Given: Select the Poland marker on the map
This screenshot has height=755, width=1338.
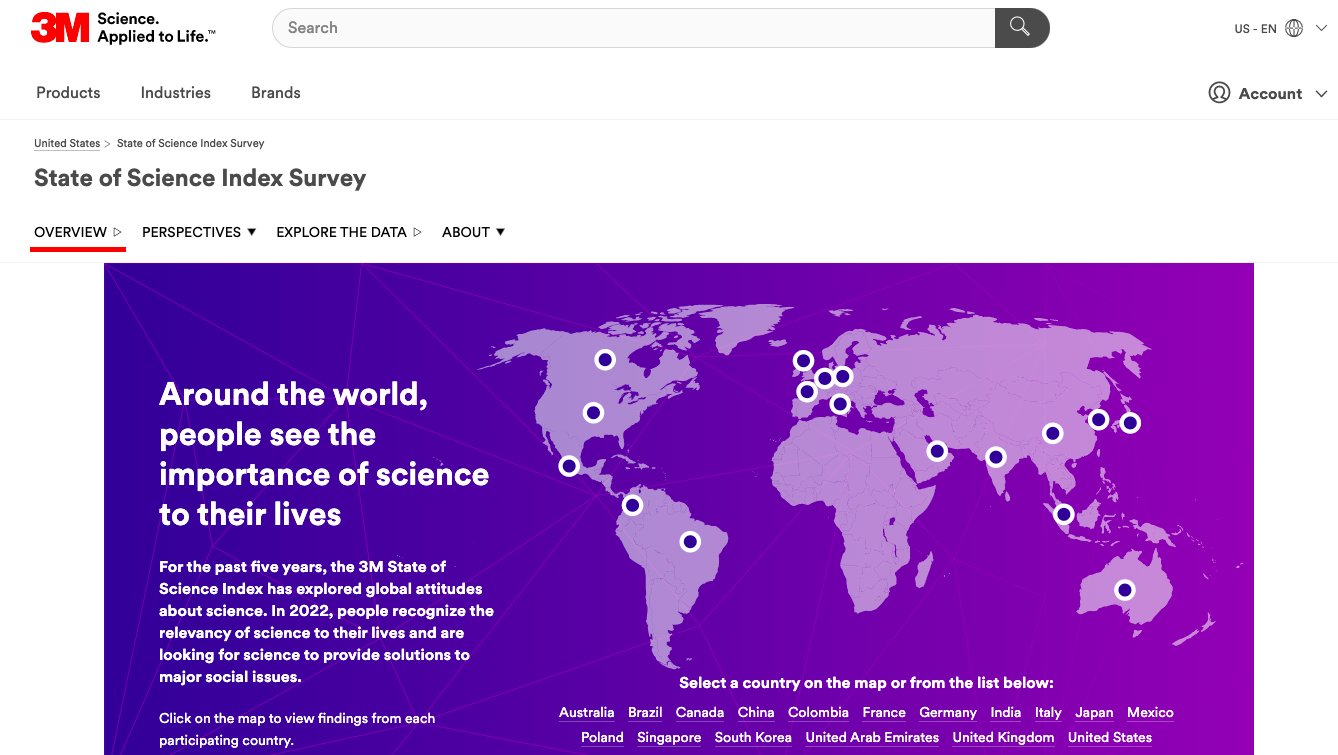Looking at the screenshot, I should coord(843,376).
